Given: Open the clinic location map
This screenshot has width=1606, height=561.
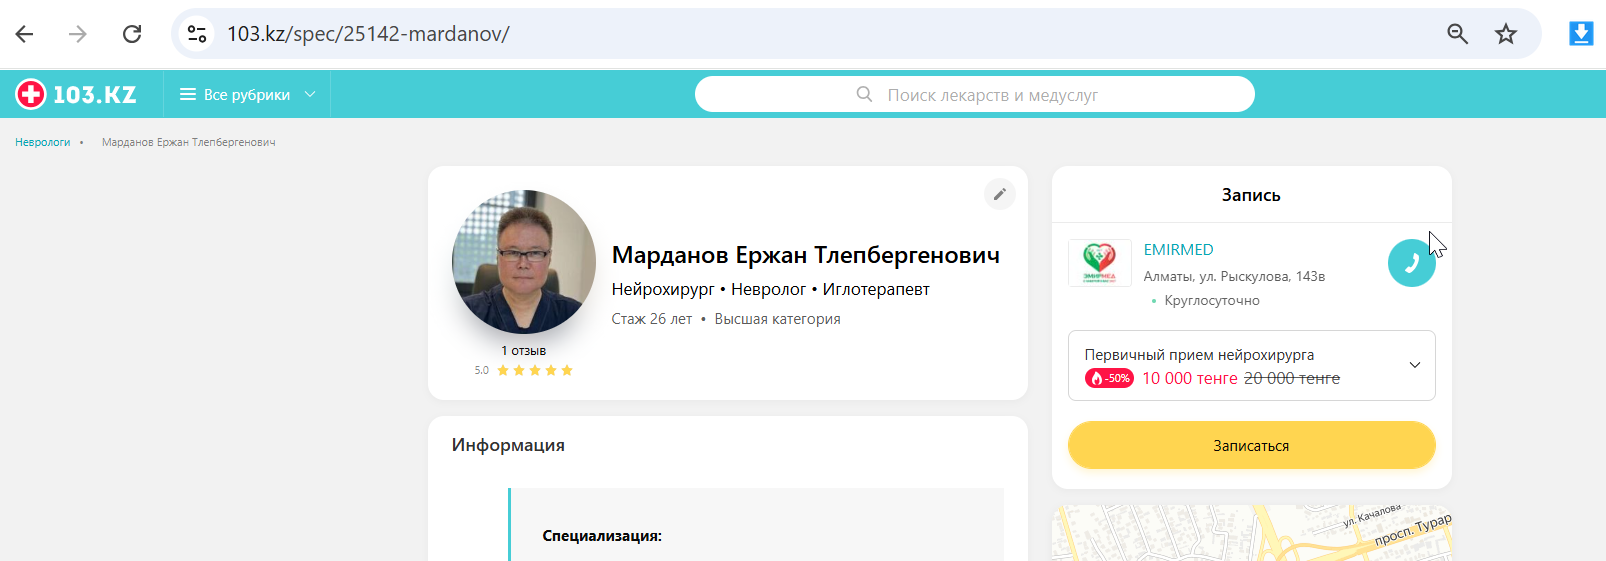Looking at the screenshot, I should (1252, 533).
